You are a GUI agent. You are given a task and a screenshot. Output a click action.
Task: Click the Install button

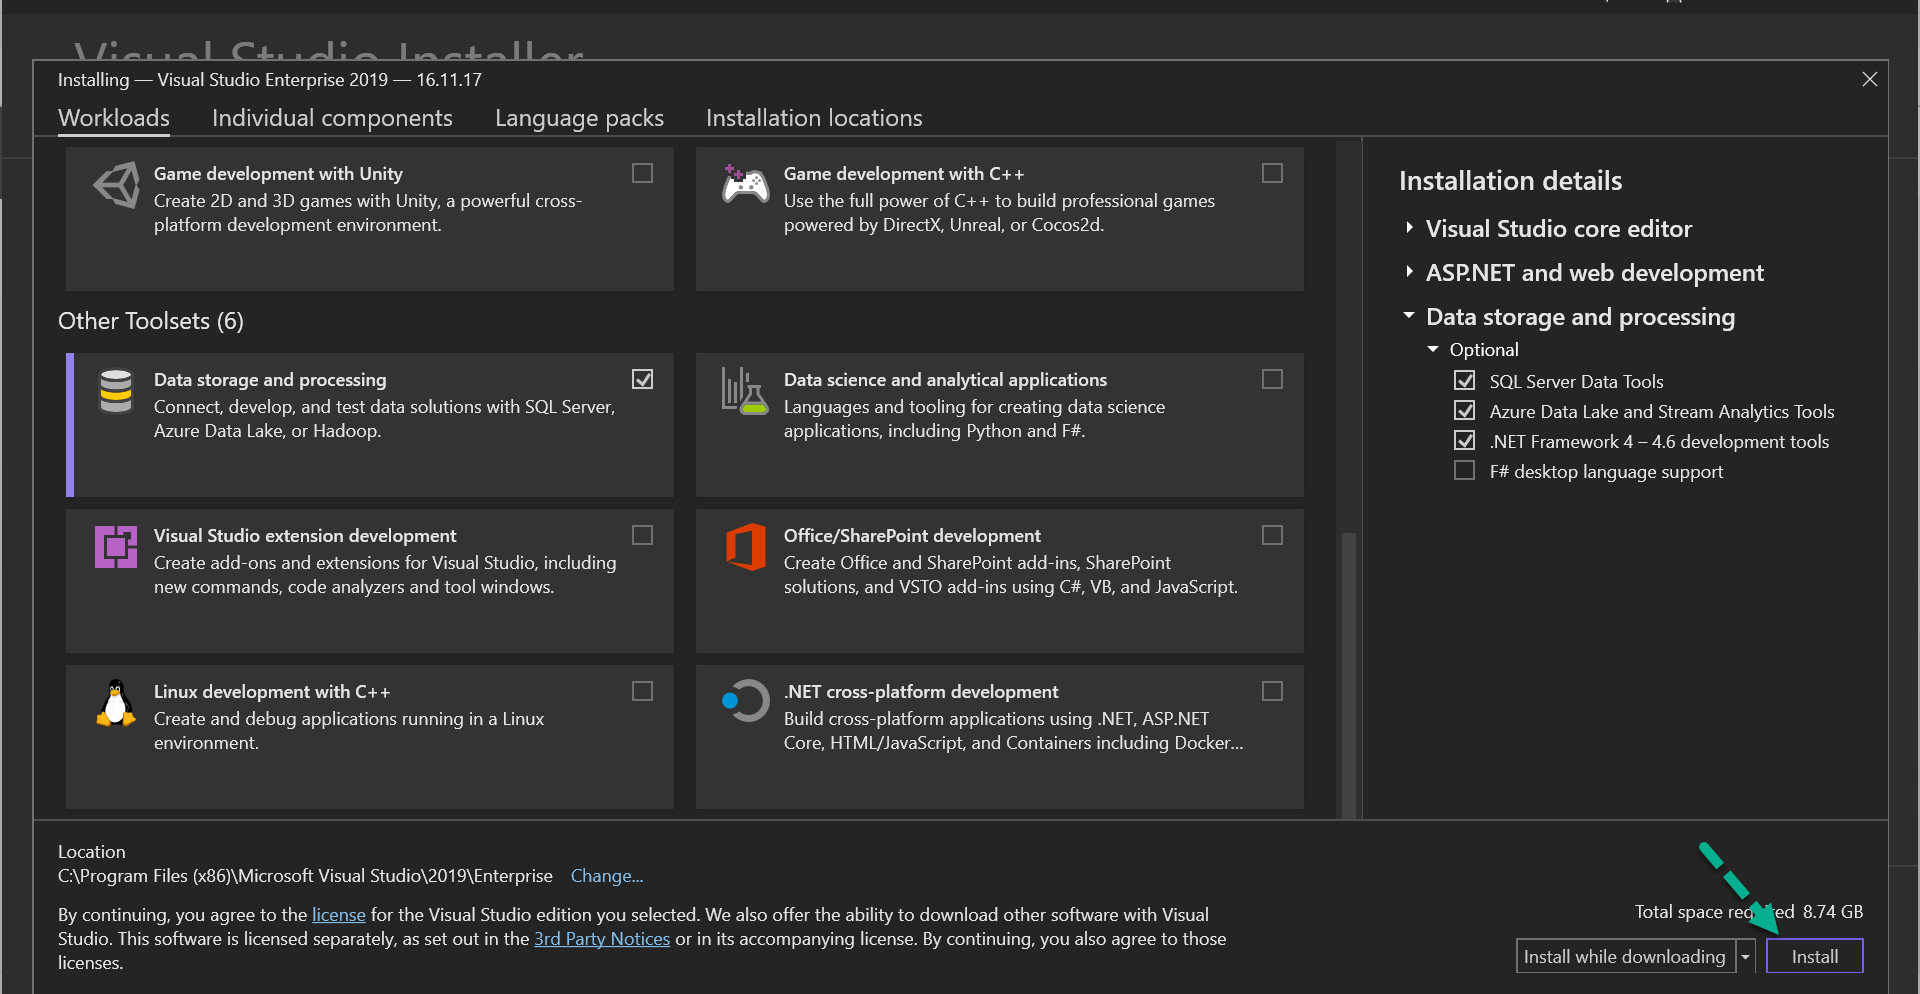pos(1813,956)
